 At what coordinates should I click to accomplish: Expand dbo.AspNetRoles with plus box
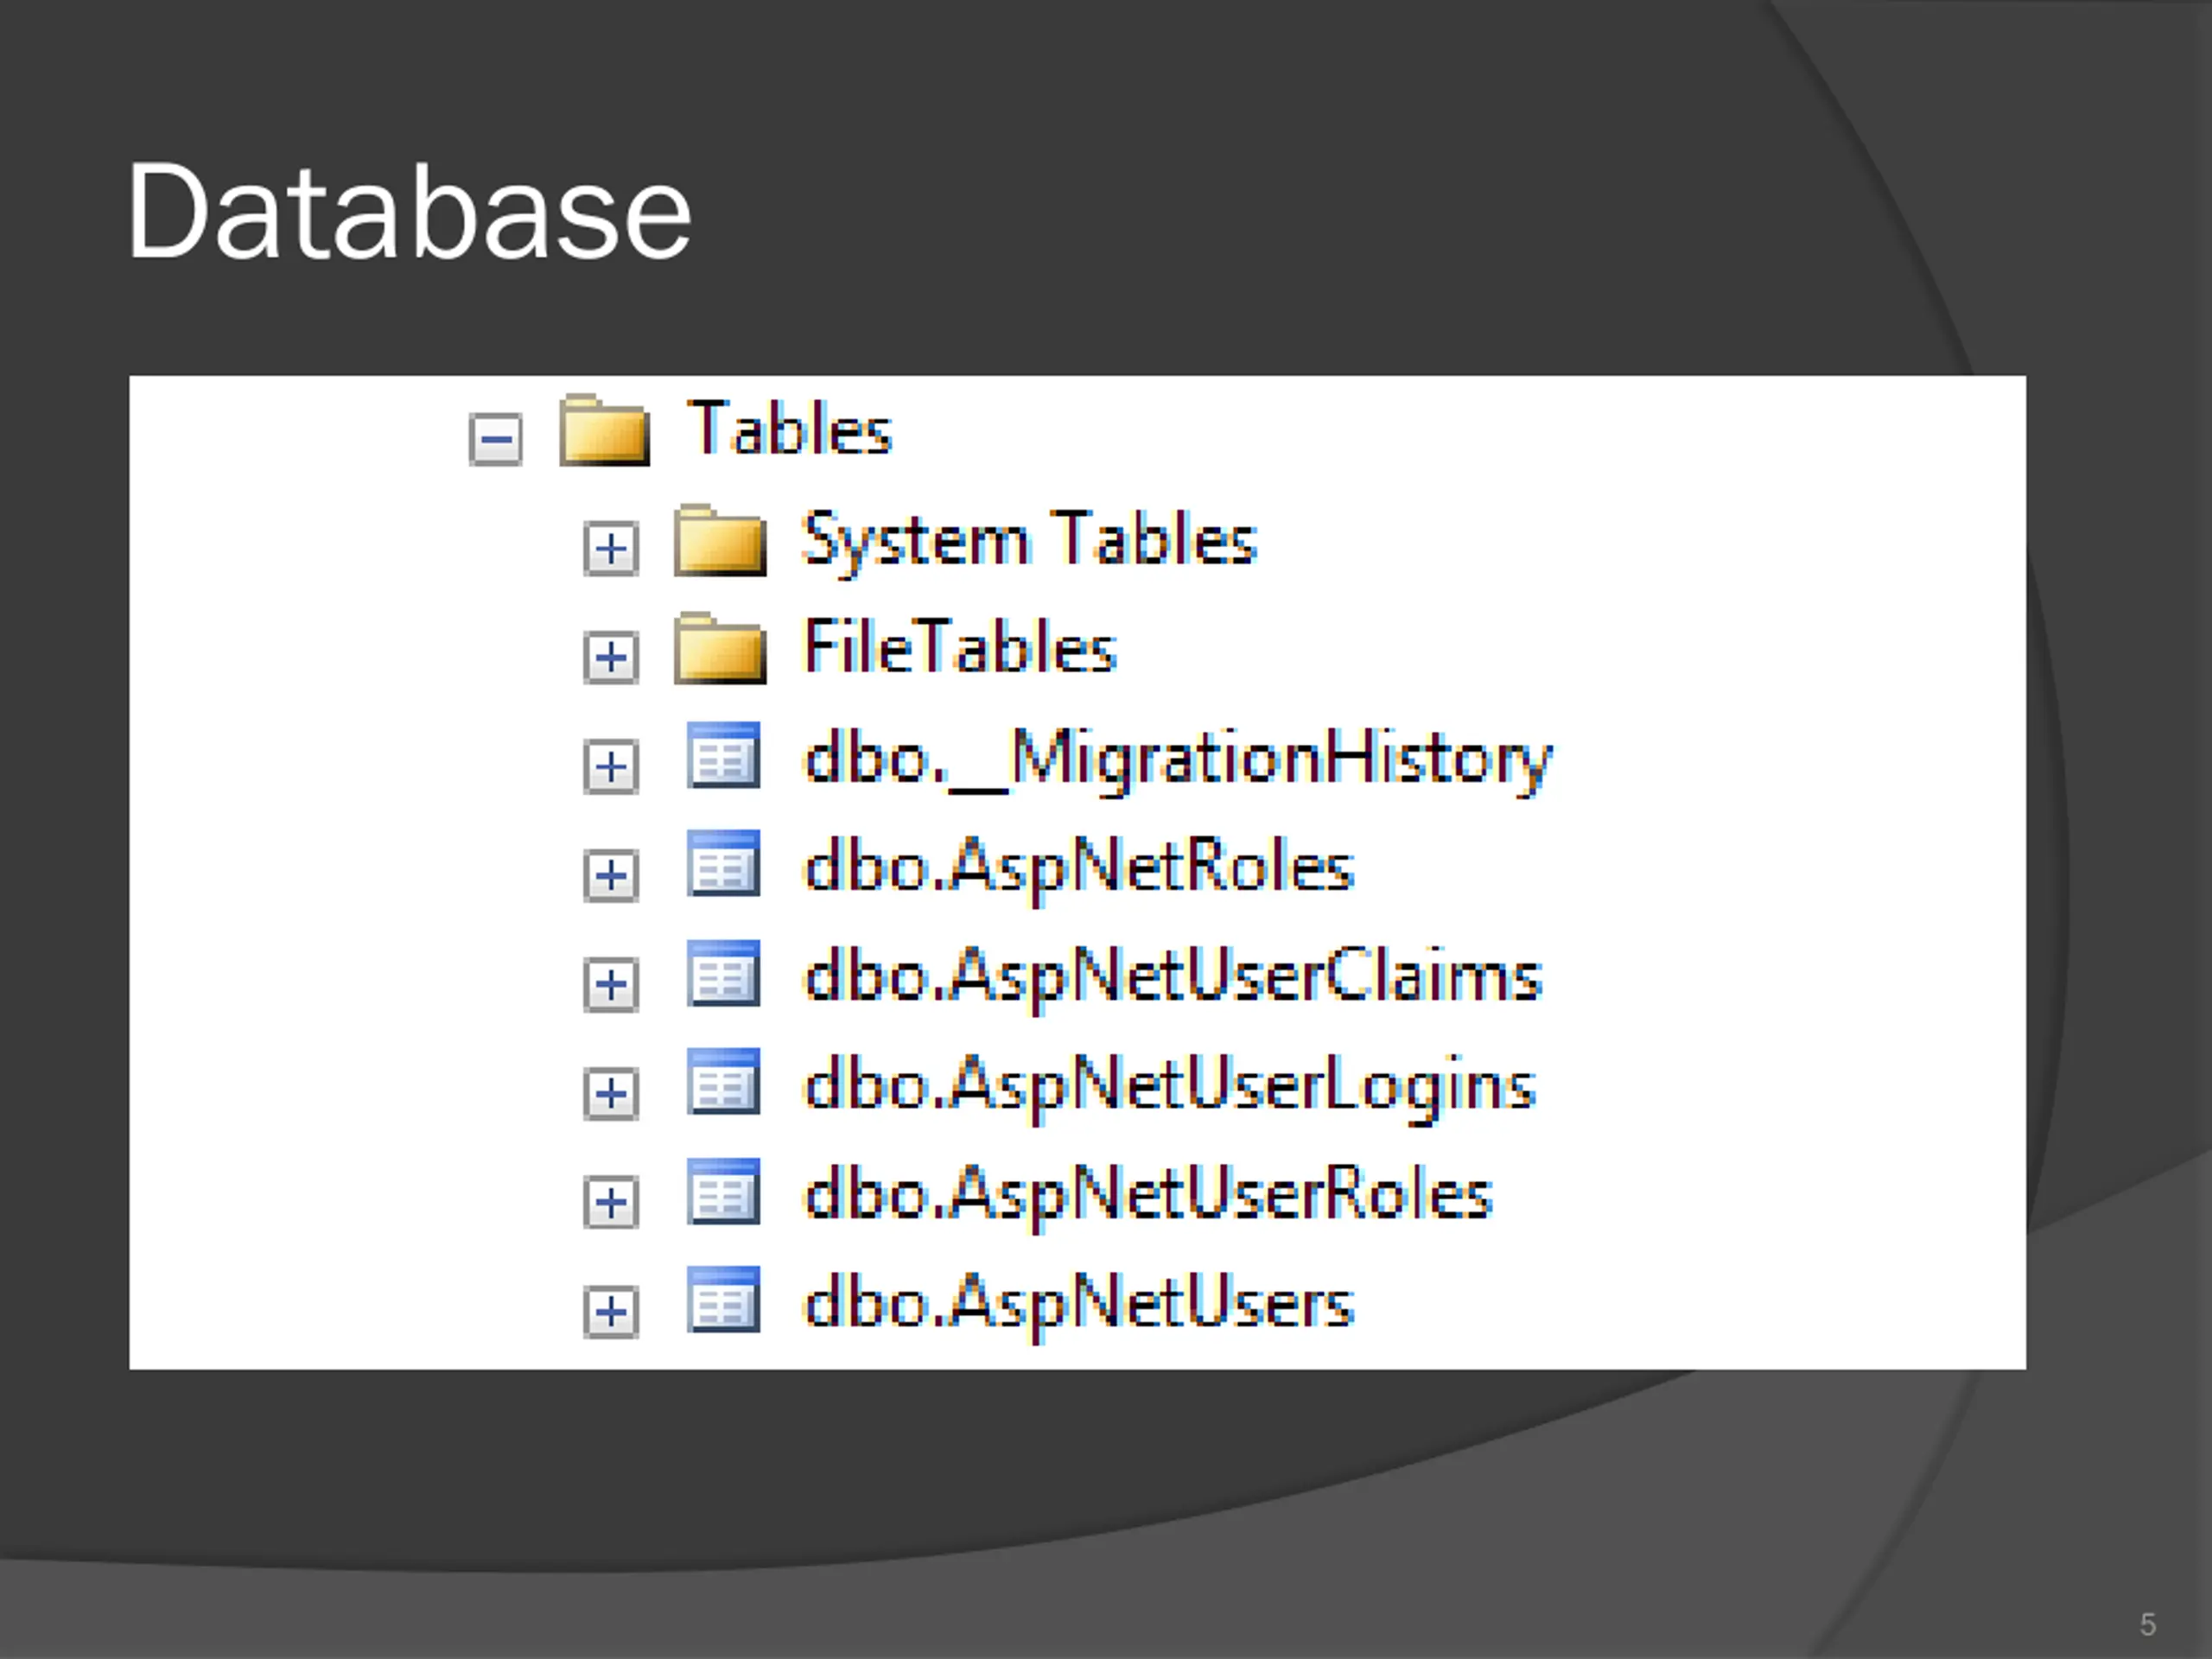pos(611,876)
